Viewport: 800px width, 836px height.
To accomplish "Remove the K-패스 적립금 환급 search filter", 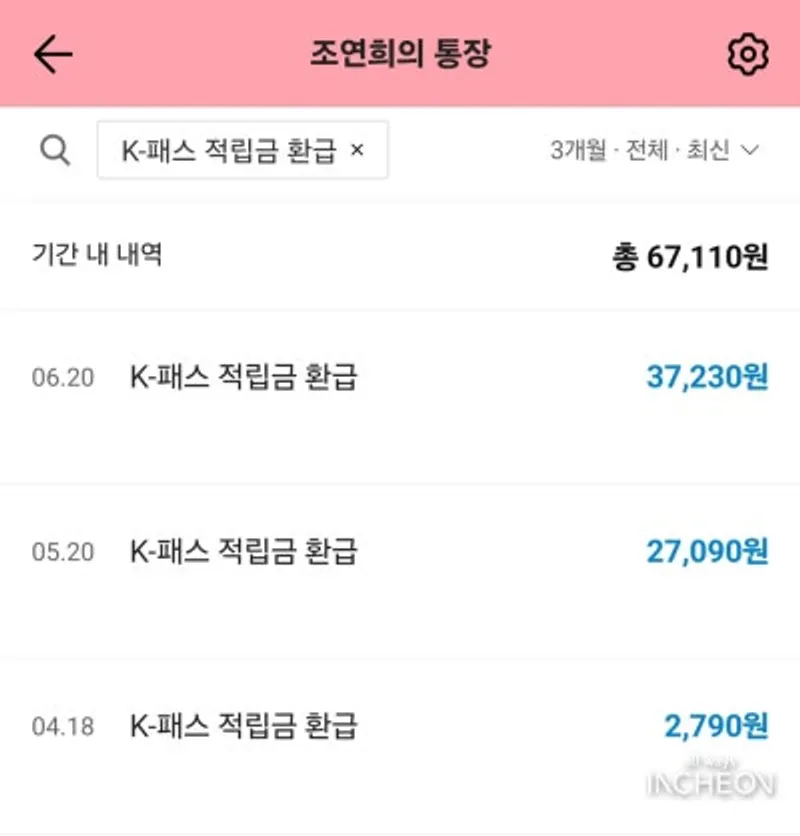I will pos(357,150).
